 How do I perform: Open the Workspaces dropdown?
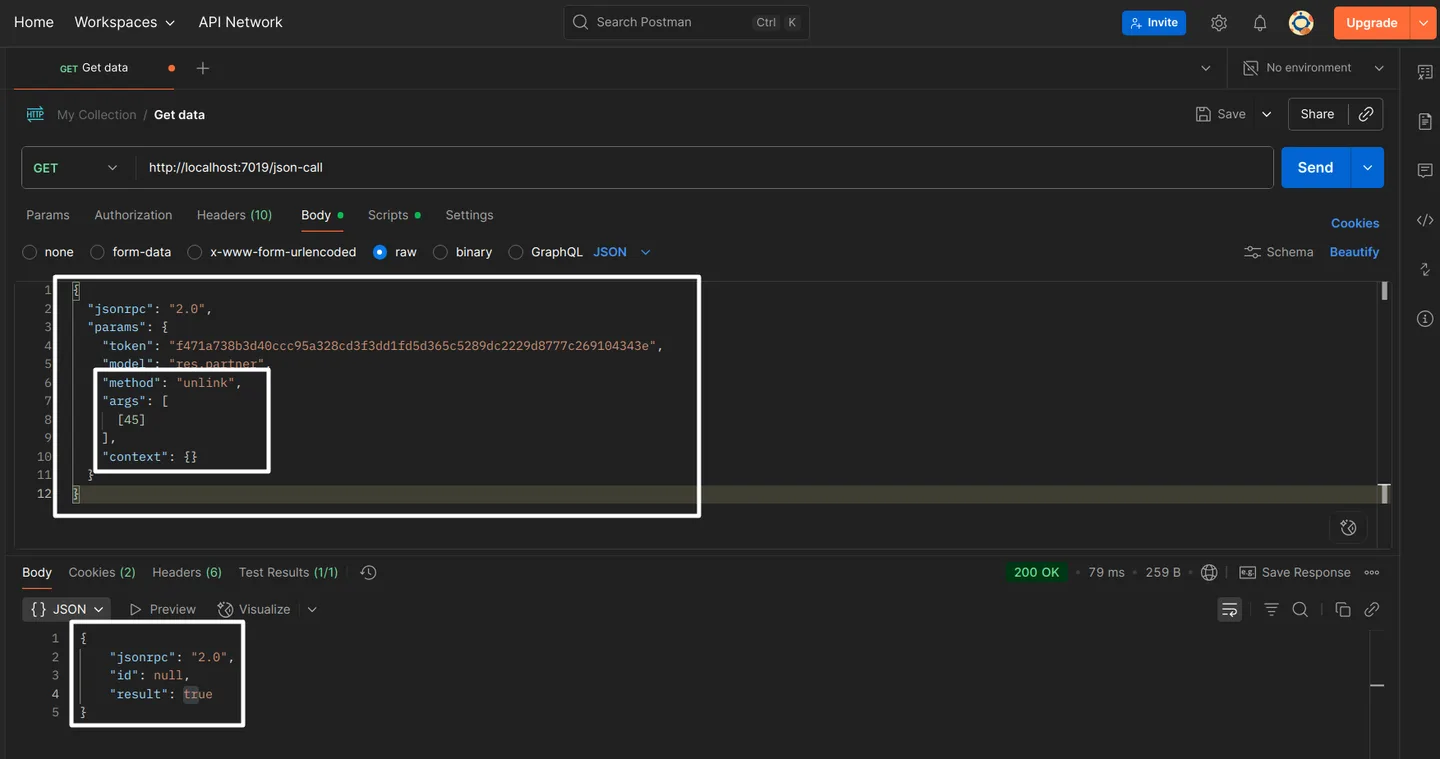[x=124, y=22]
